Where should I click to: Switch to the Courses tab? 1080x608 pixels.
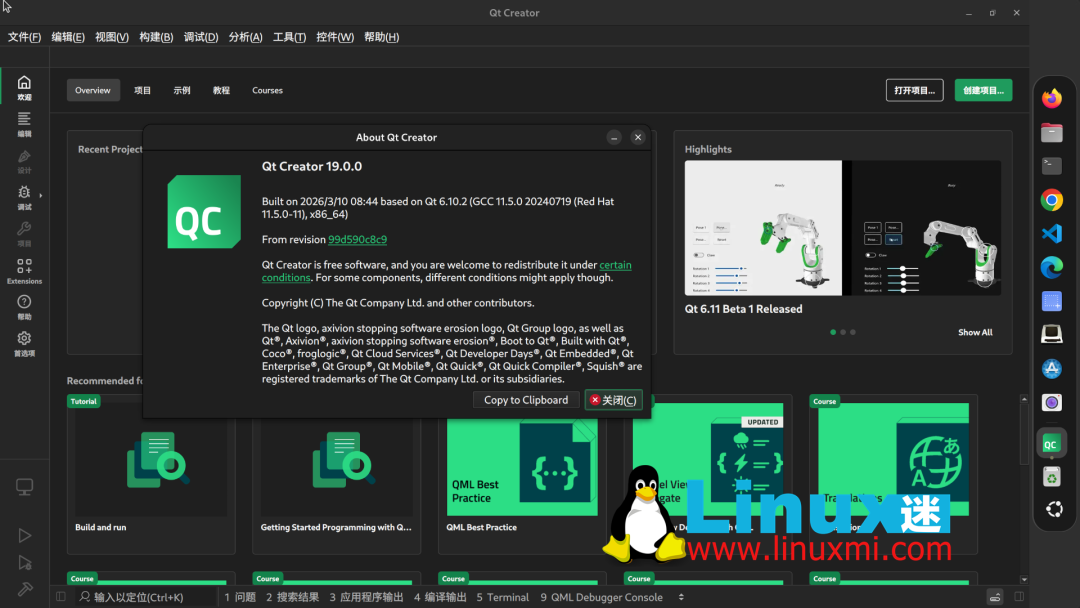(x=267, y=90)
